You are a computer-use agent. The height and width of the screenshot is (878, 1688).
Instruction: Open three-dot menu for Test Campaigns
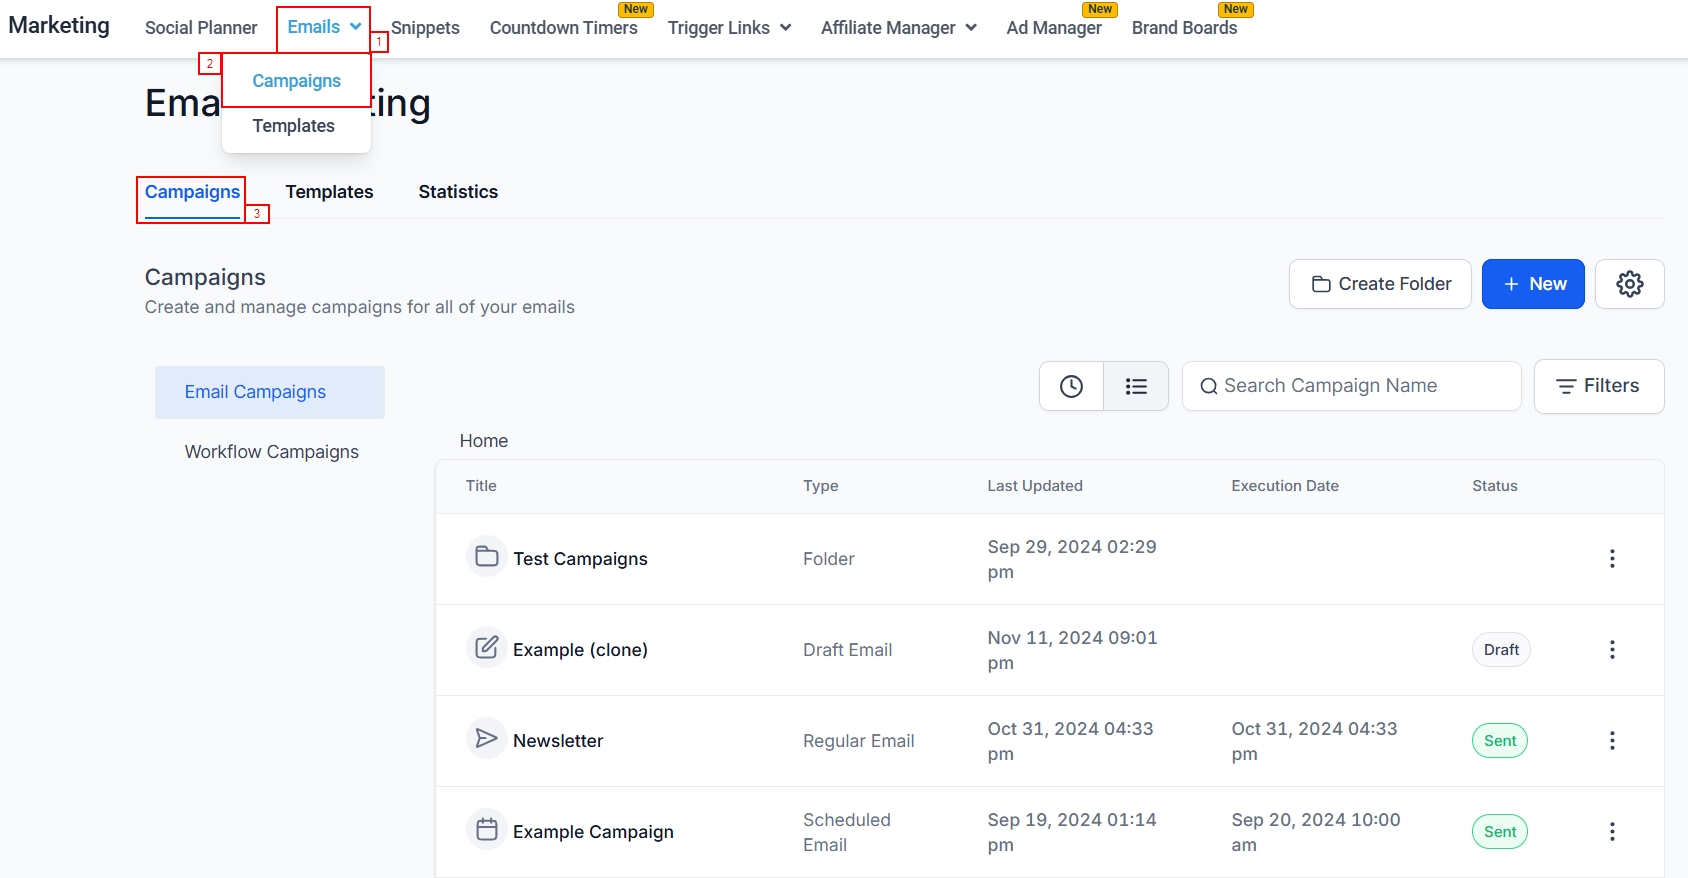(x=1611, y=559)
